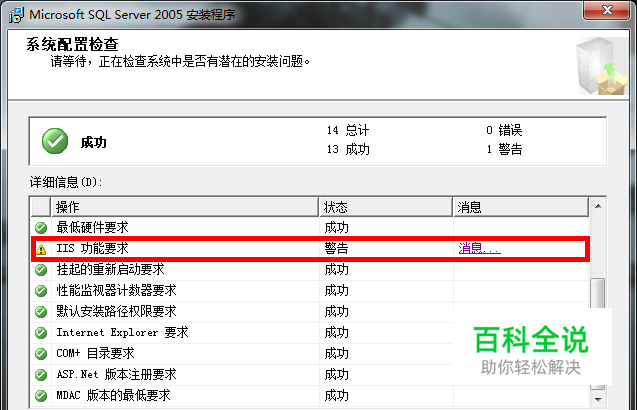
Task: Click the success icon beside 默认安装路径权限要求
Action: click(x=41, y=312)
